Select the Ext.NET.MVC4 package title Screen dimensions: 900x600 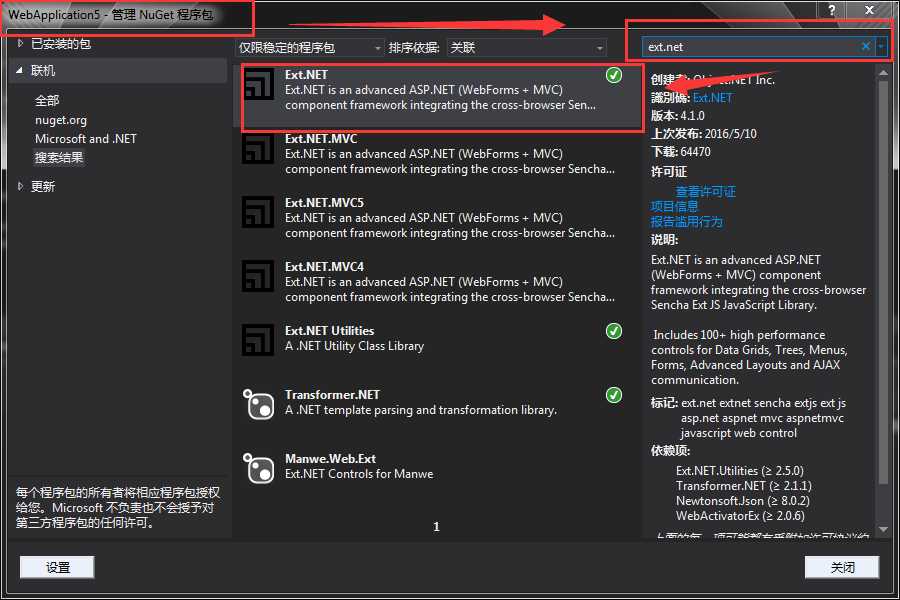tap(324, 267)
